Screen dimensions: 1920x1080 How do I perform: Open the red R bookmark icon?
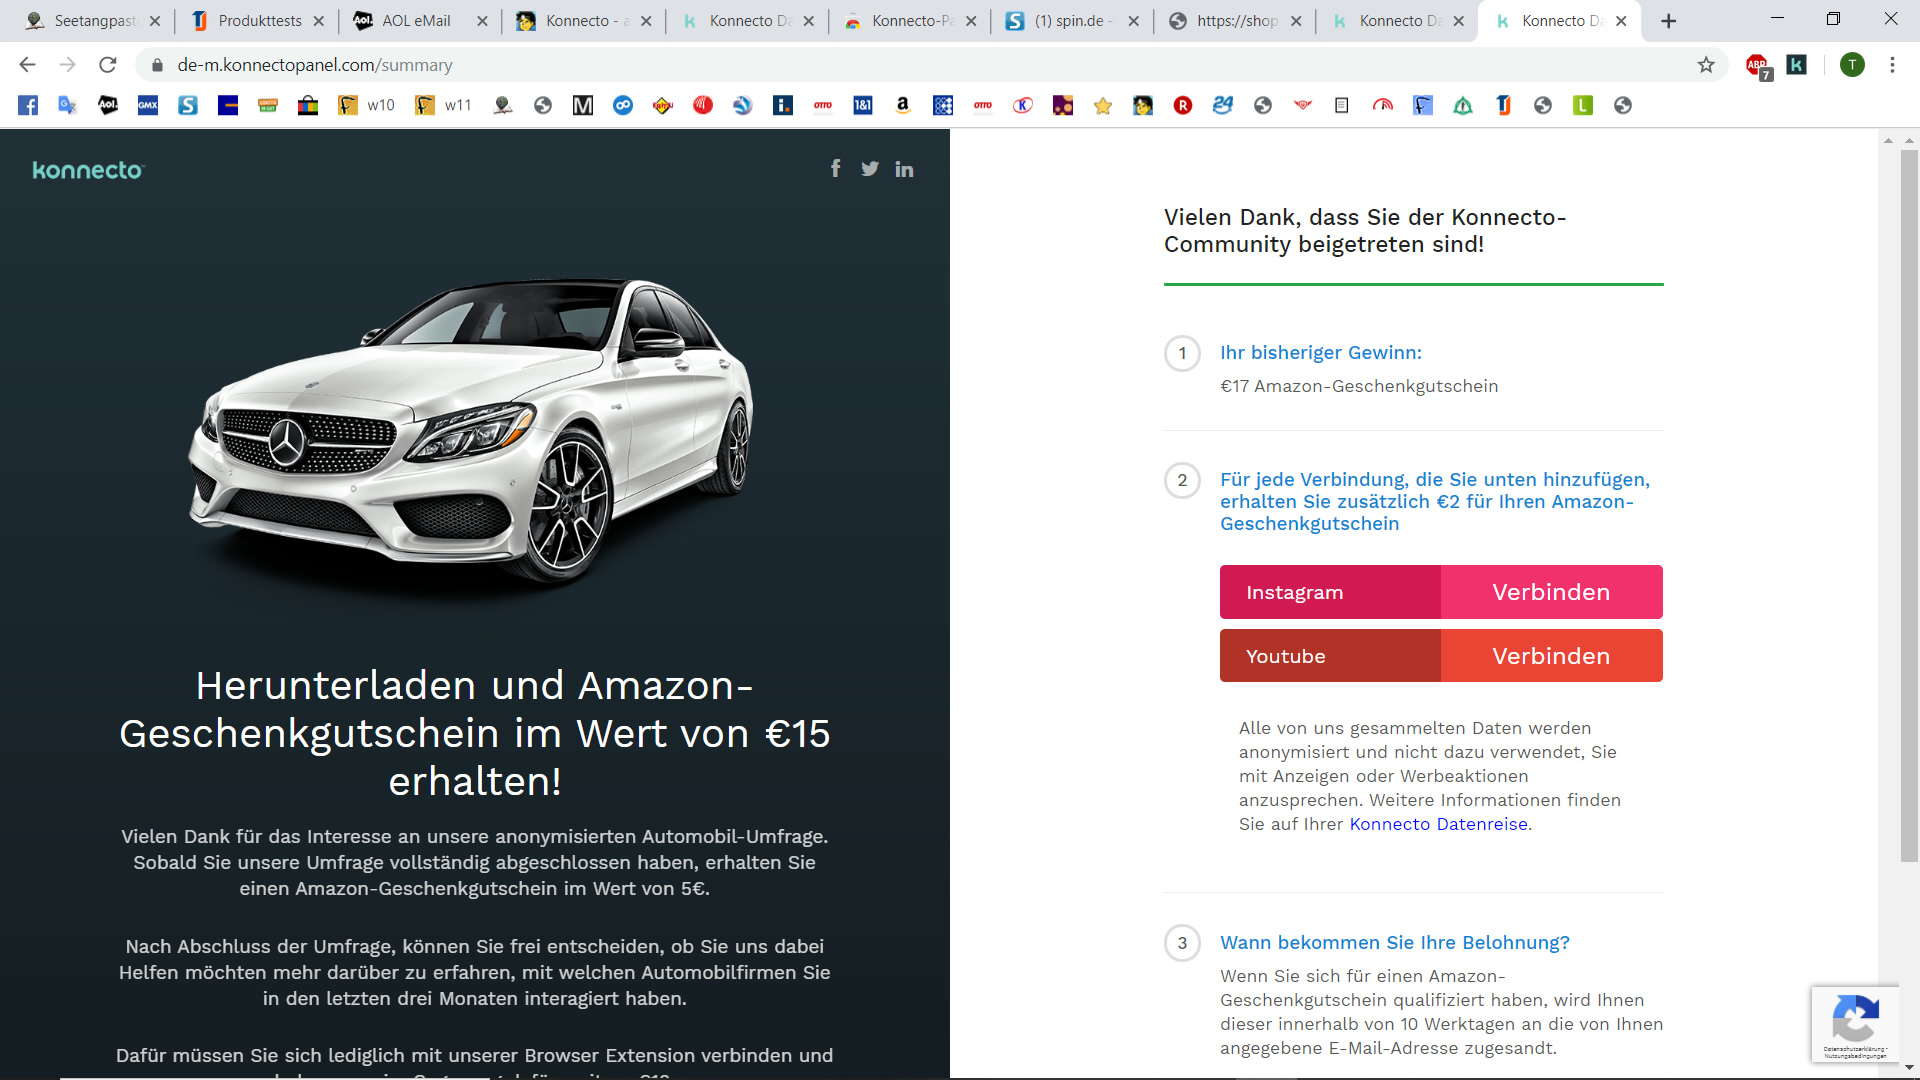click(x=1183, y=105)
